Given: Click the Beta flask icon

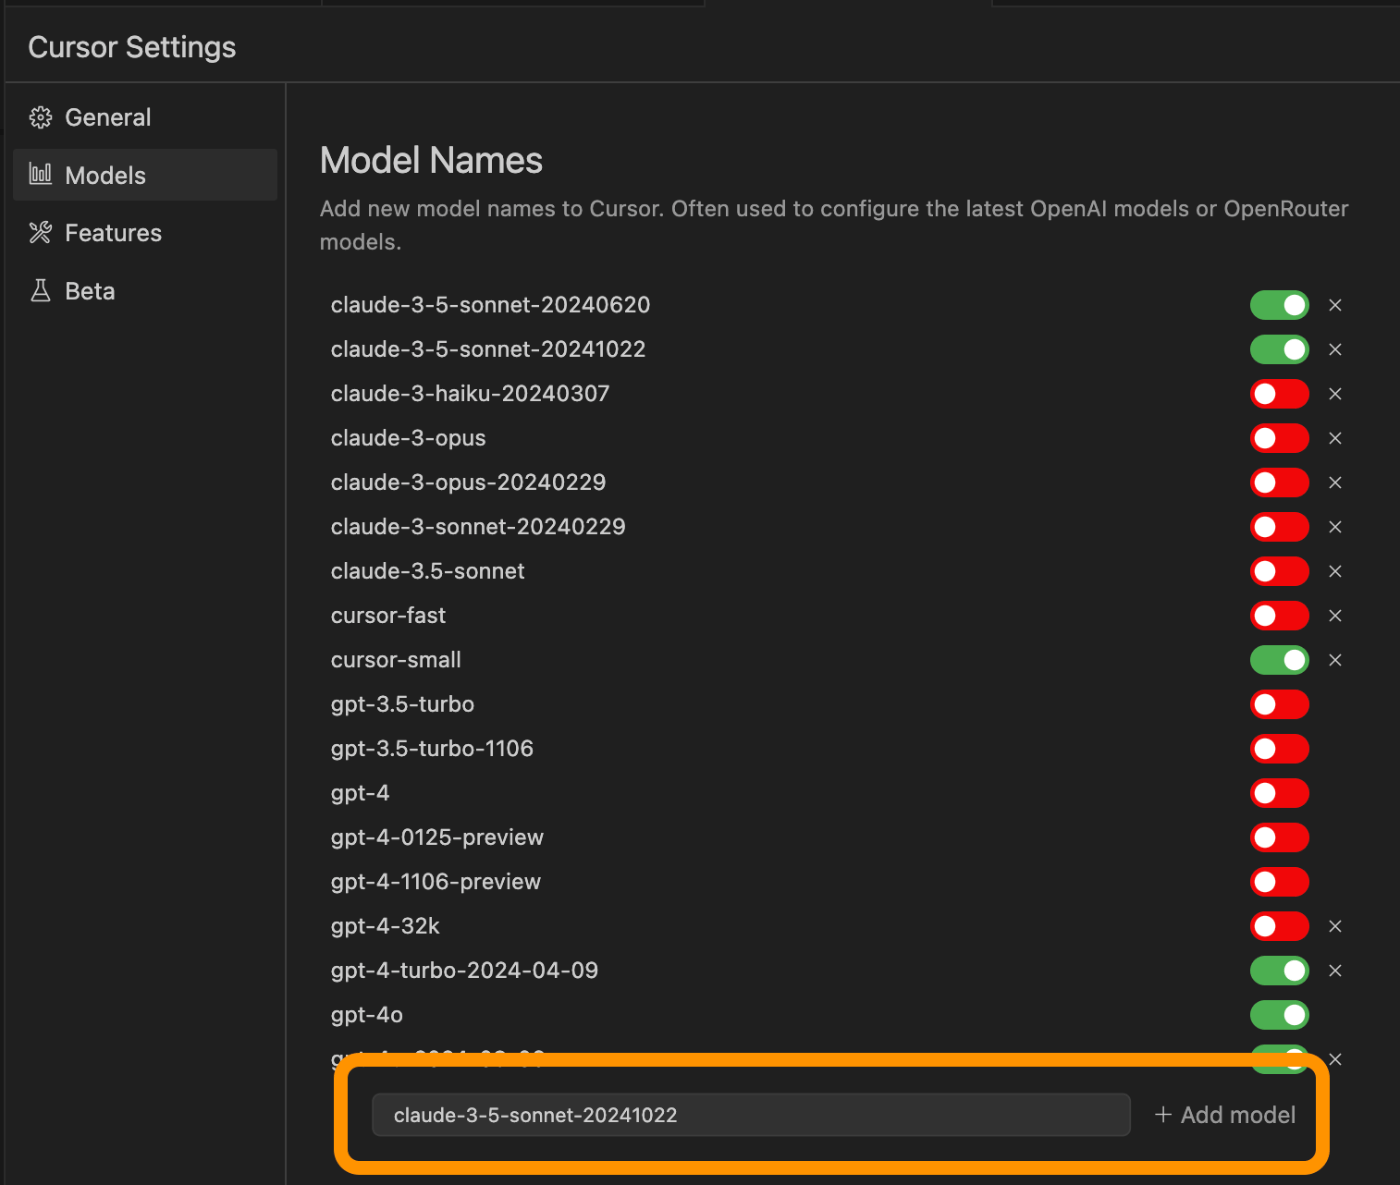Looking at the screenshot, I should (40, 291).
